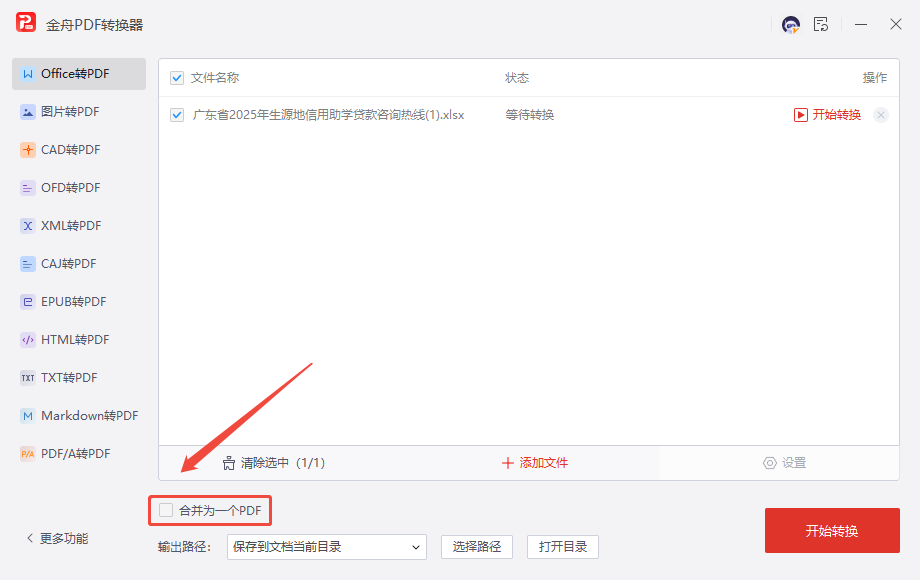Viewport: 920px width, 580px height.
Task: Click the 输出路径 label
Action: tap(184, 547)
